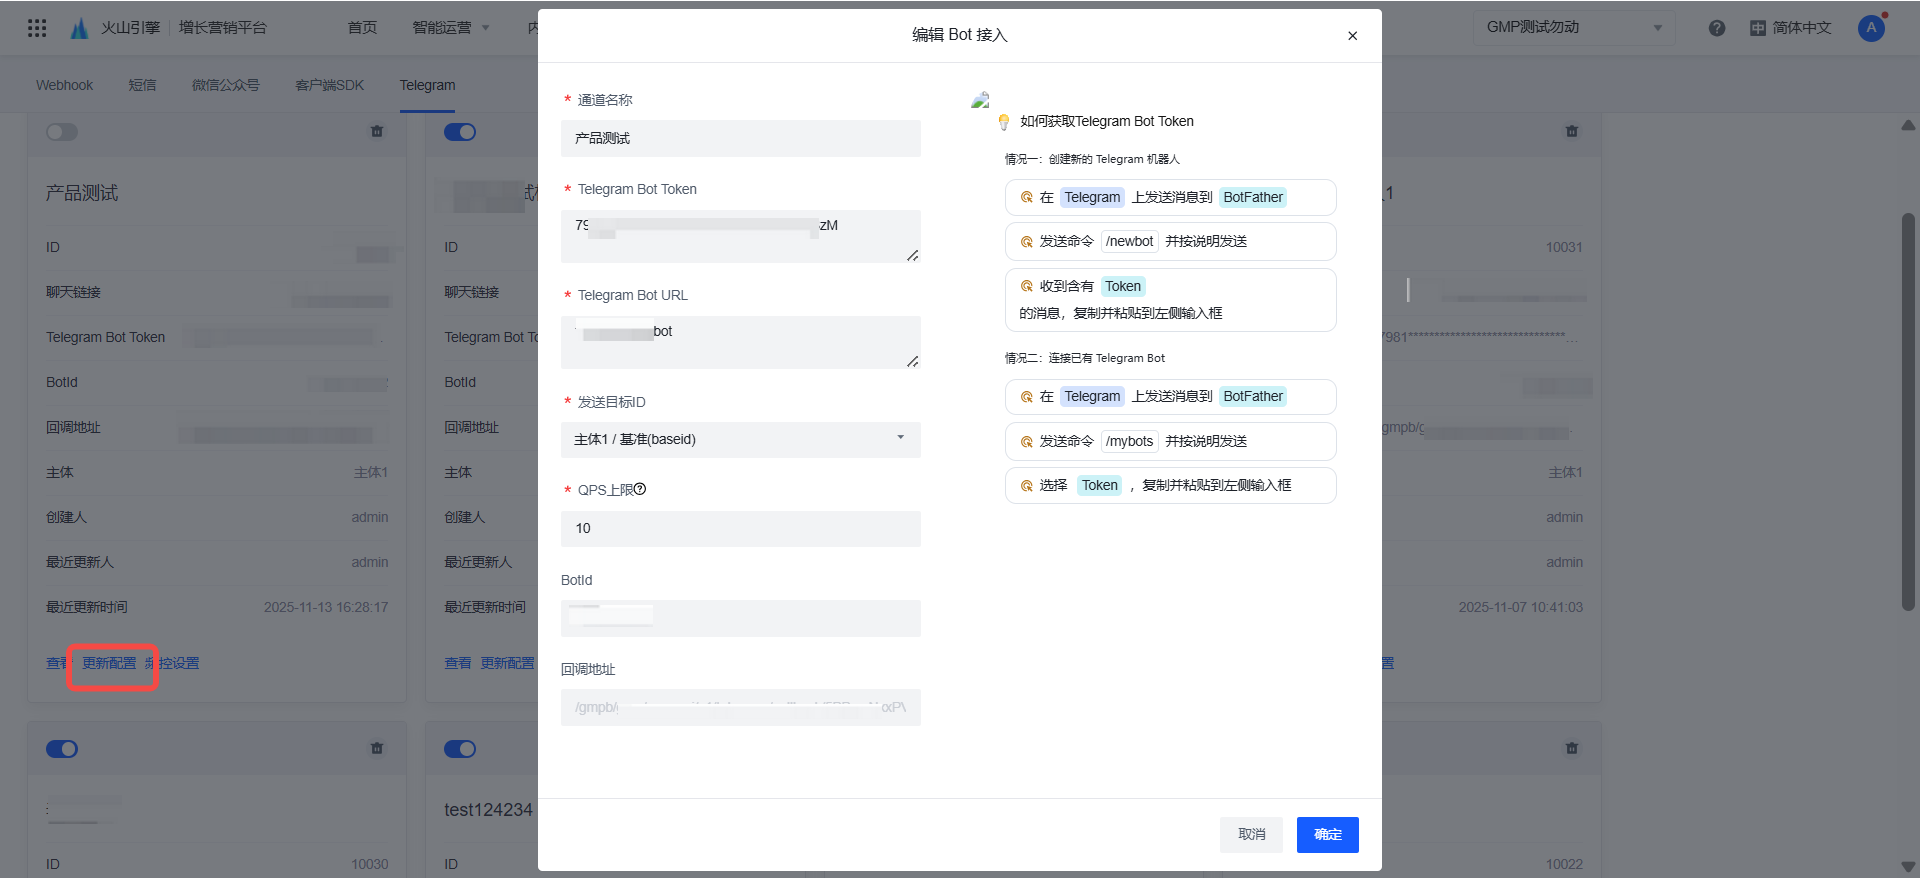Click the 编辑 Bot 接入 dialog title
1920x878 pixels.
click(960, 35)
